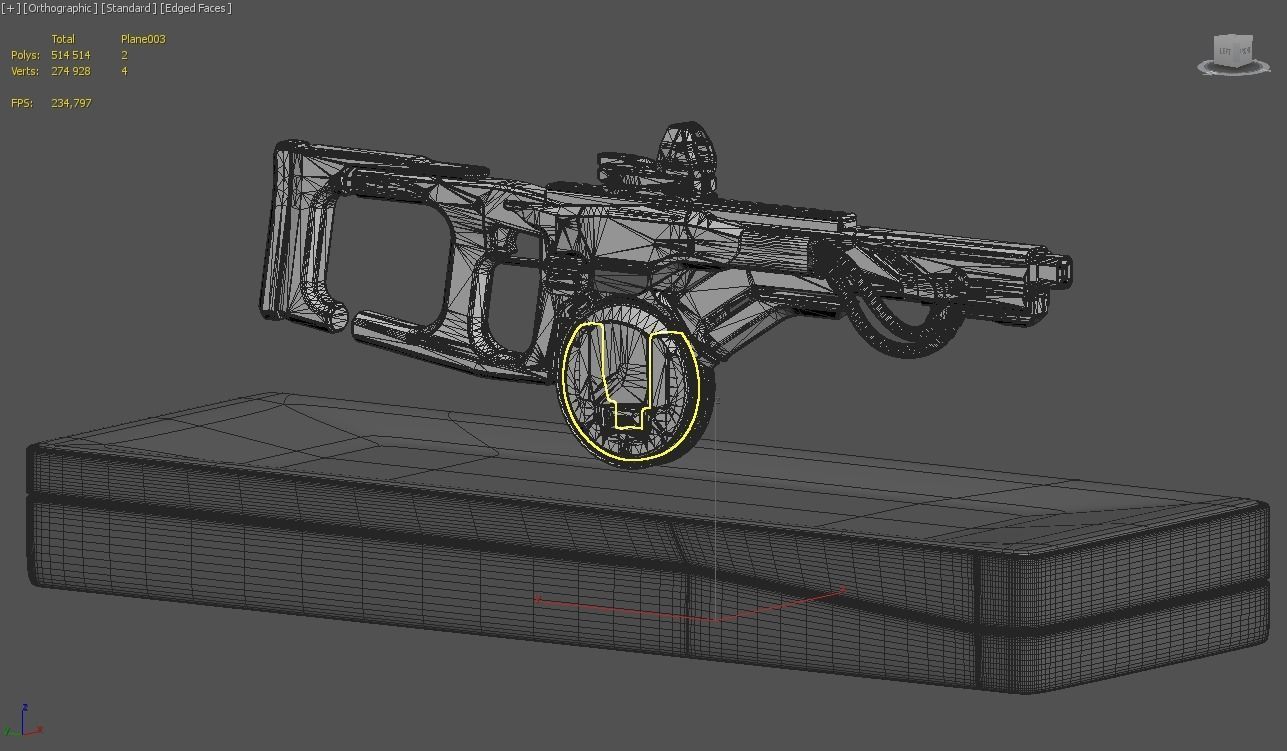Click the Plane003 statistics label

point(143,39)
